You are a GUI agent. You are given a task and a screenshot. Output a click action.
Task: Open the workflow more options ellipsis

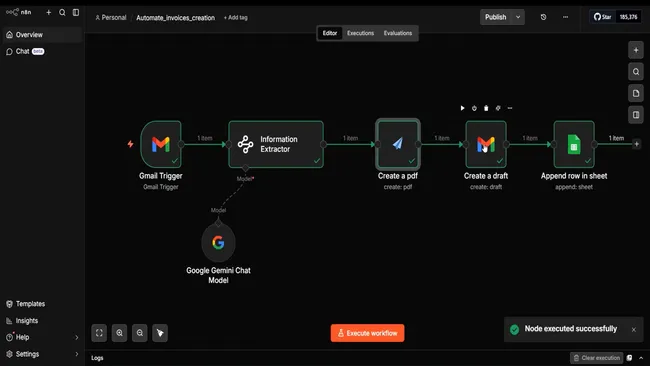pos(565,17)
